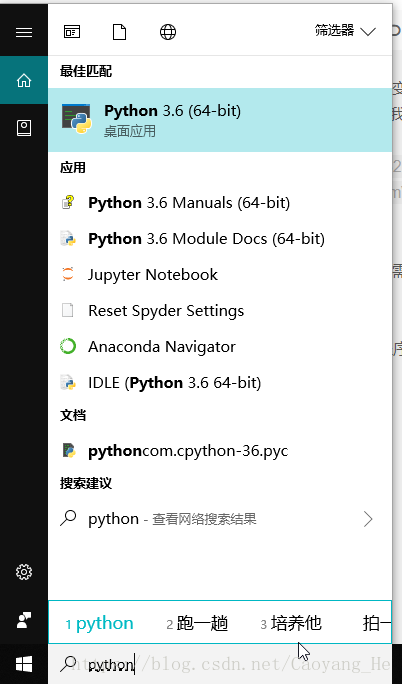402x684 pixels.
Task: Launch Python 3.6 (64-bit) best match
Action: 220,120
